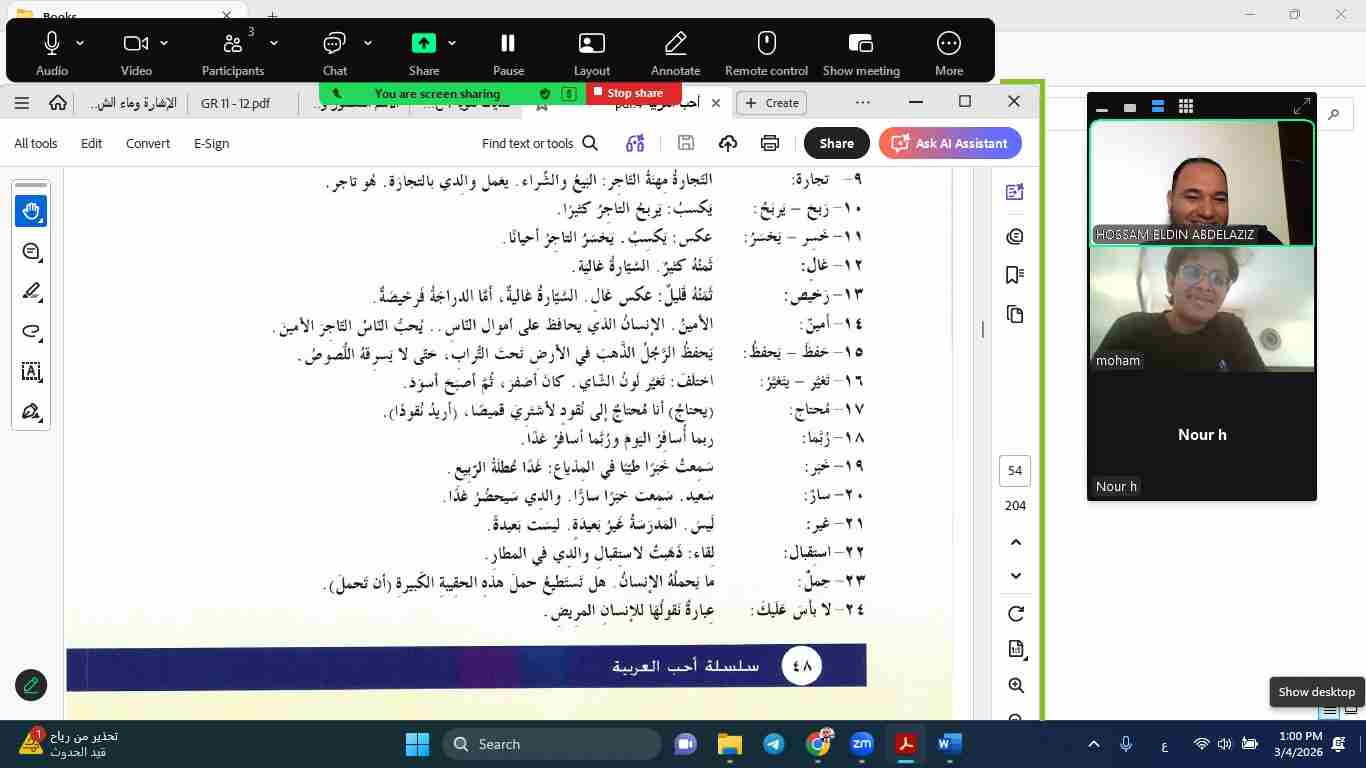Open the Convert menu
1366x768 pixels.
pos(147,144)
